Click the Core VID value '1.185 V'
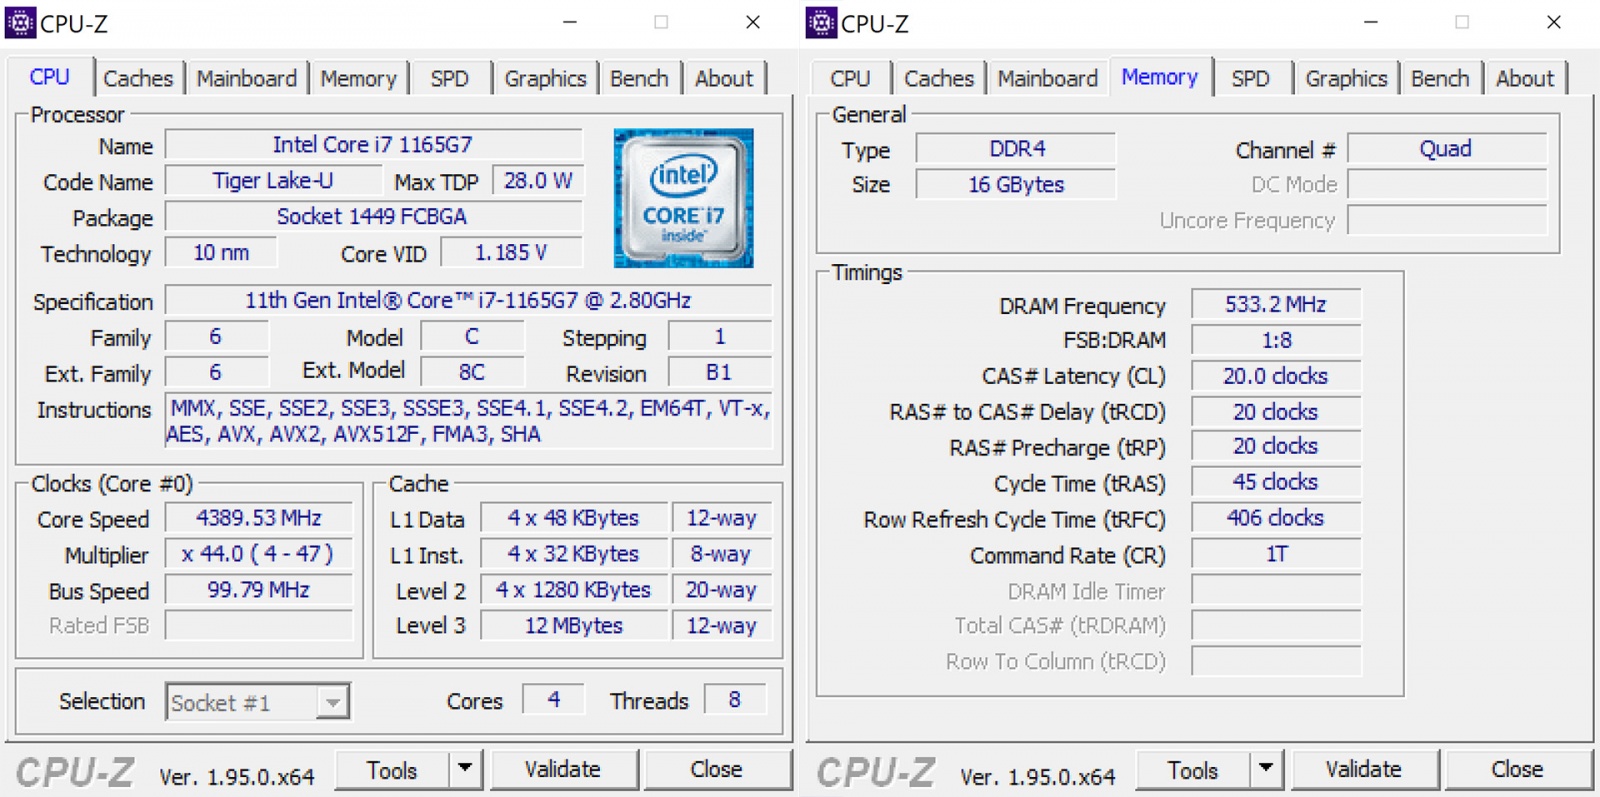Image resolution: width=1600 pixels, height=797 pixels. click(x=511, y=253)
